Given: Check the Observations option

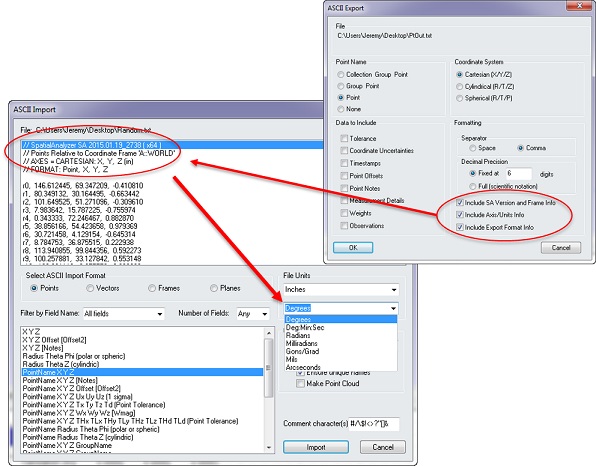Looking at the screenshot, I should click(x=344, y=226).
